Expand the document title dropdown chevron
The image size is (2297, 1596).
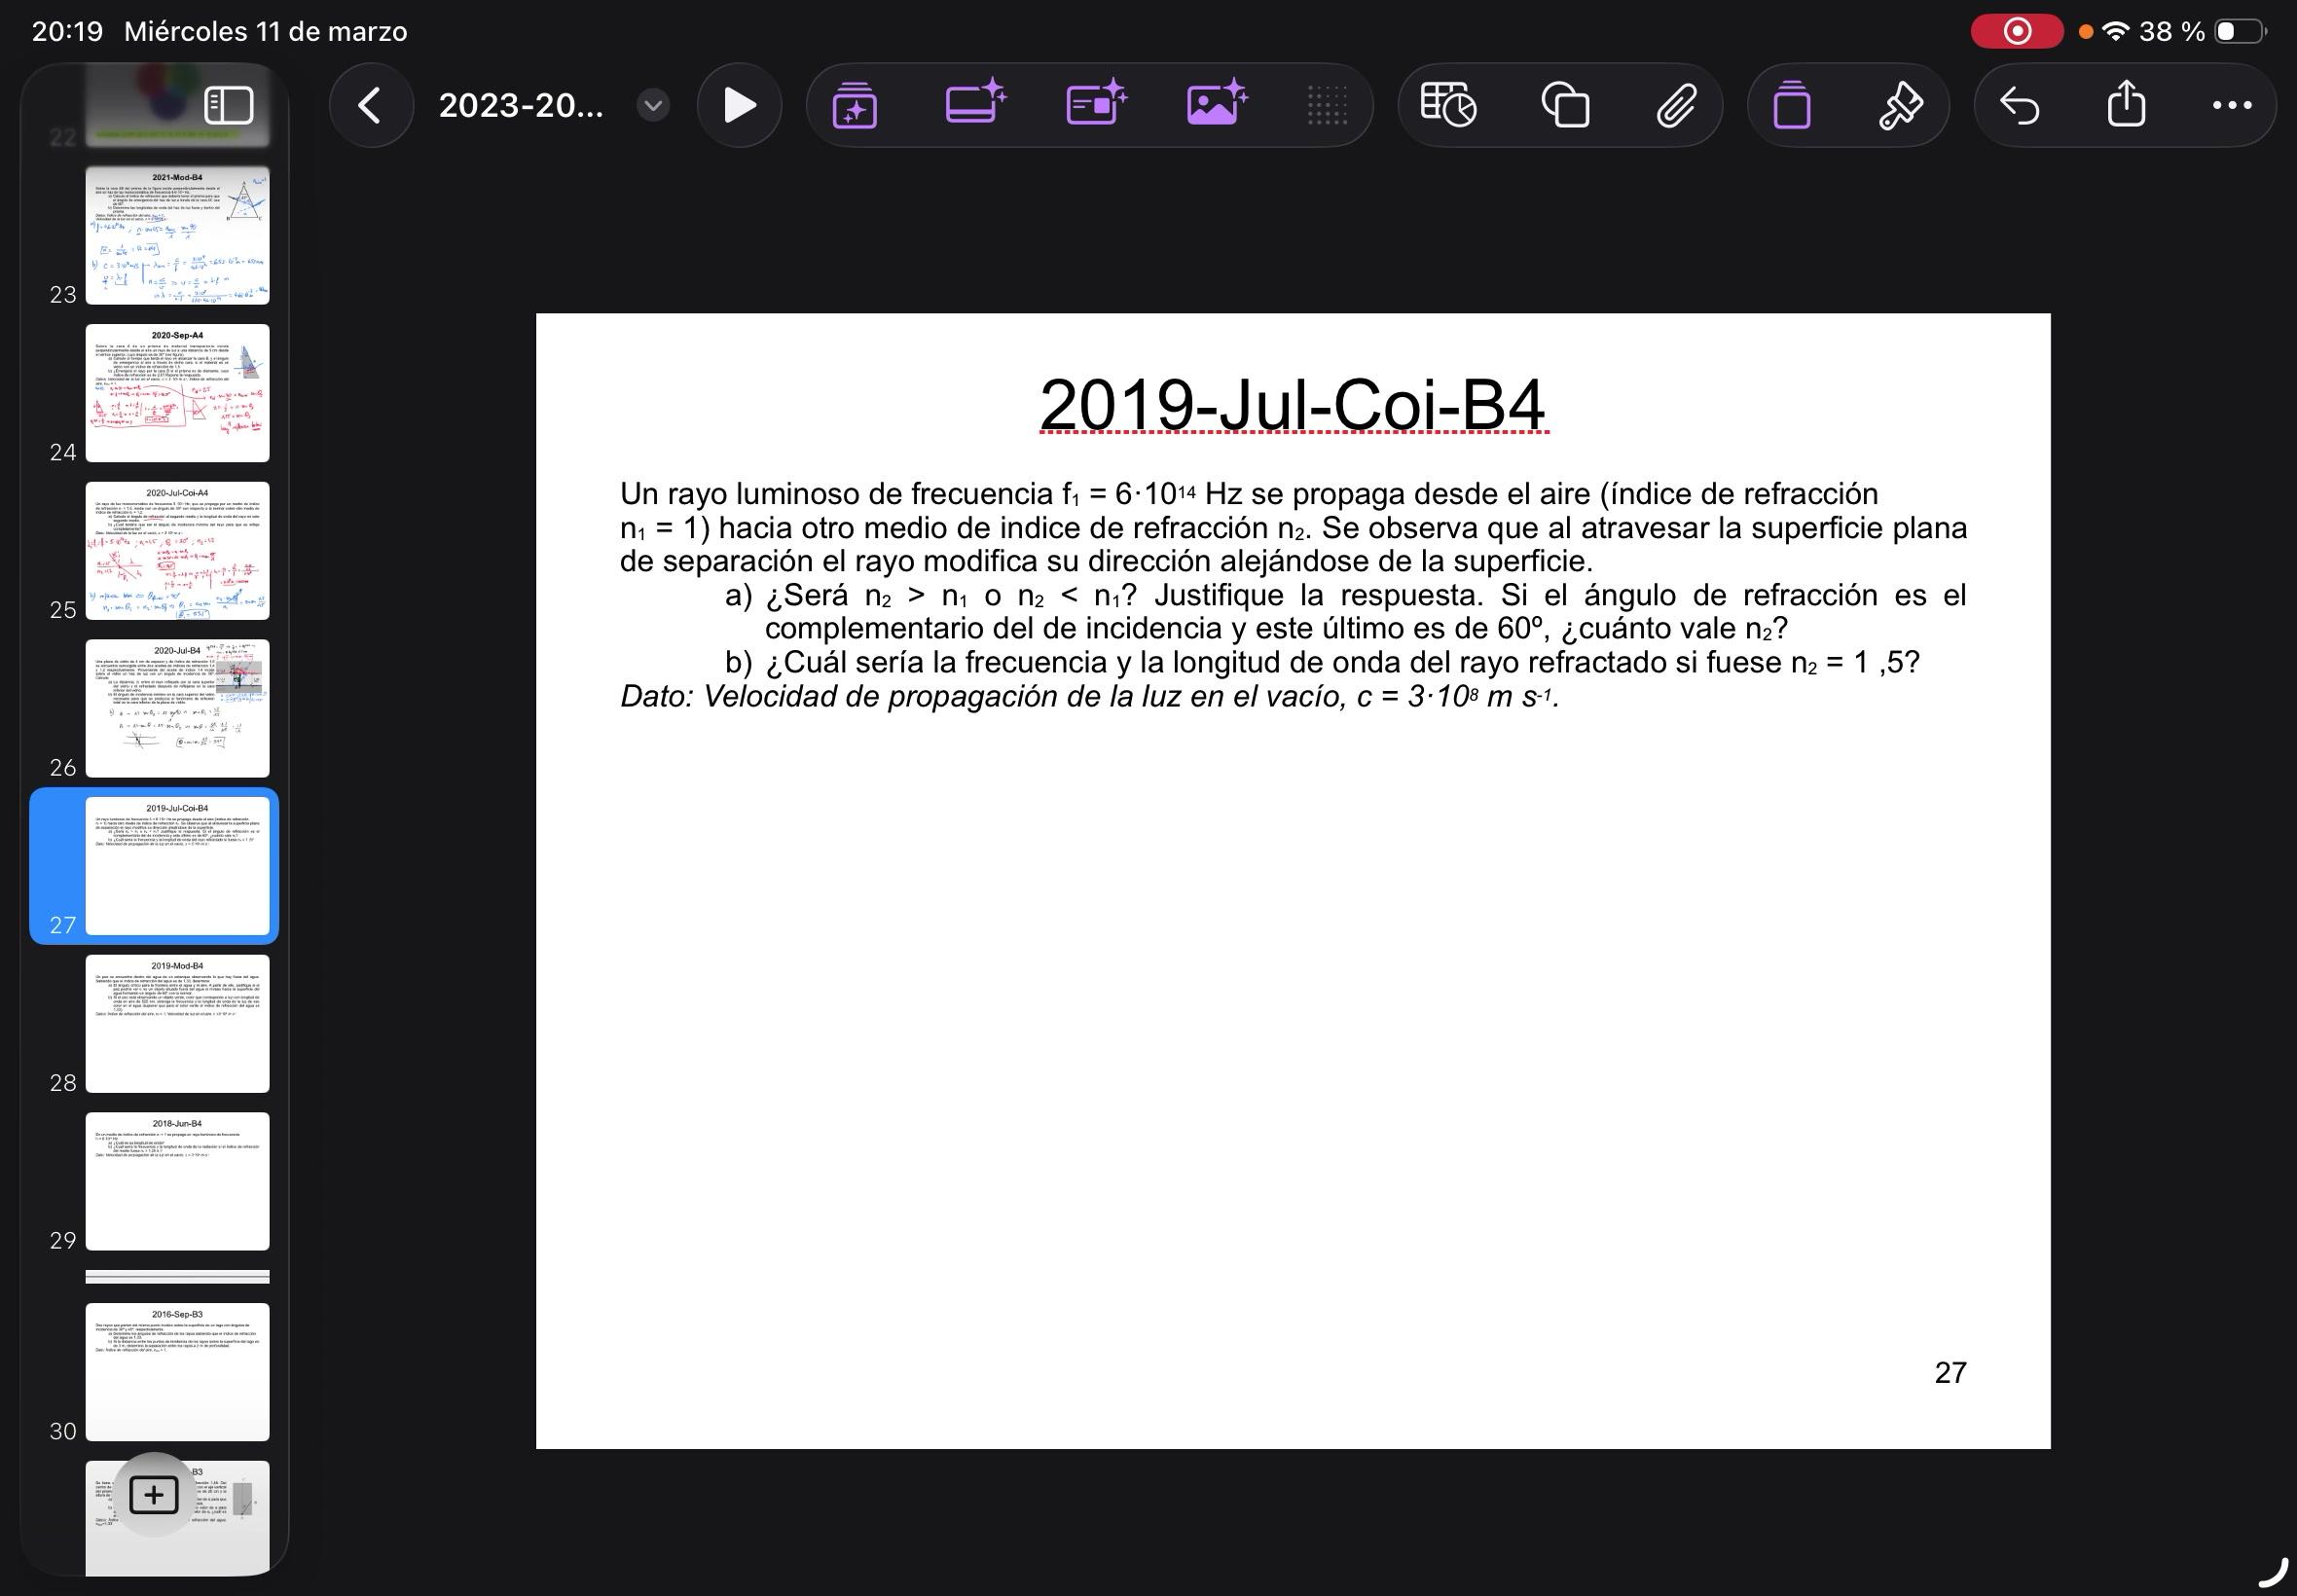click(x=652, y=105)
